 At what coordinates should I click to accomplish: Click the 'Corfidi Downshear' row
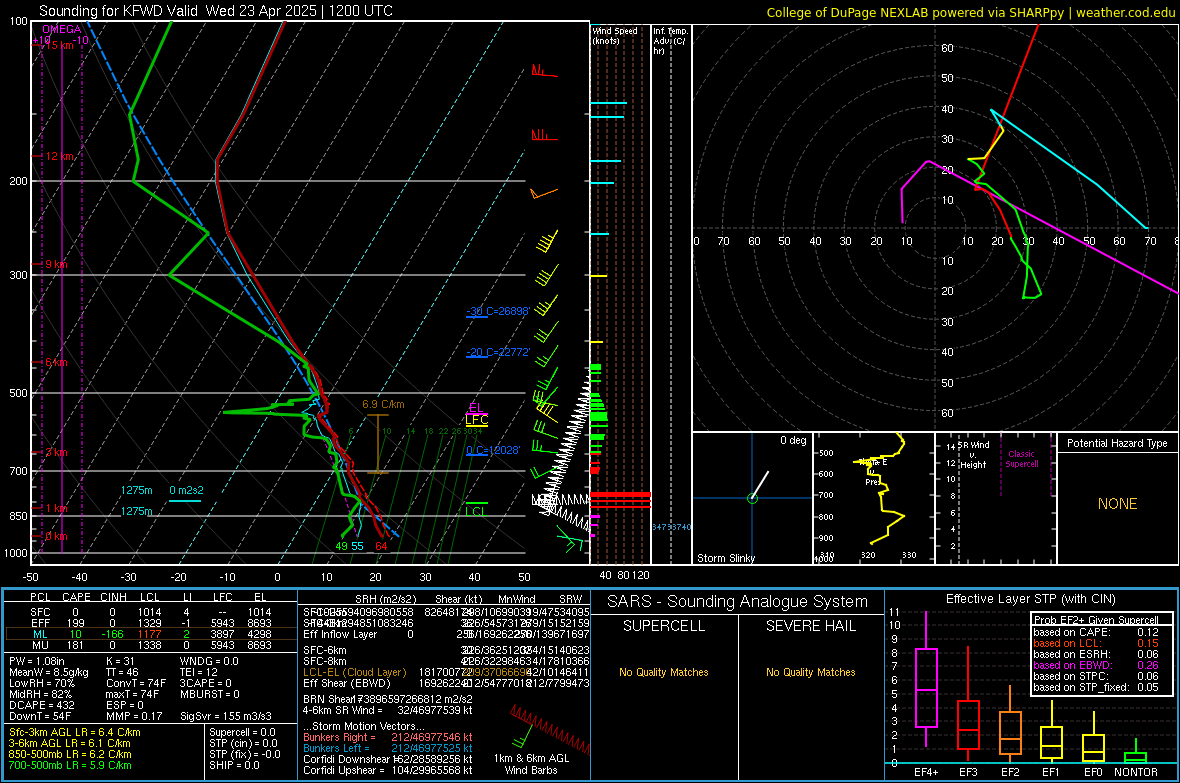click(388, 759)
